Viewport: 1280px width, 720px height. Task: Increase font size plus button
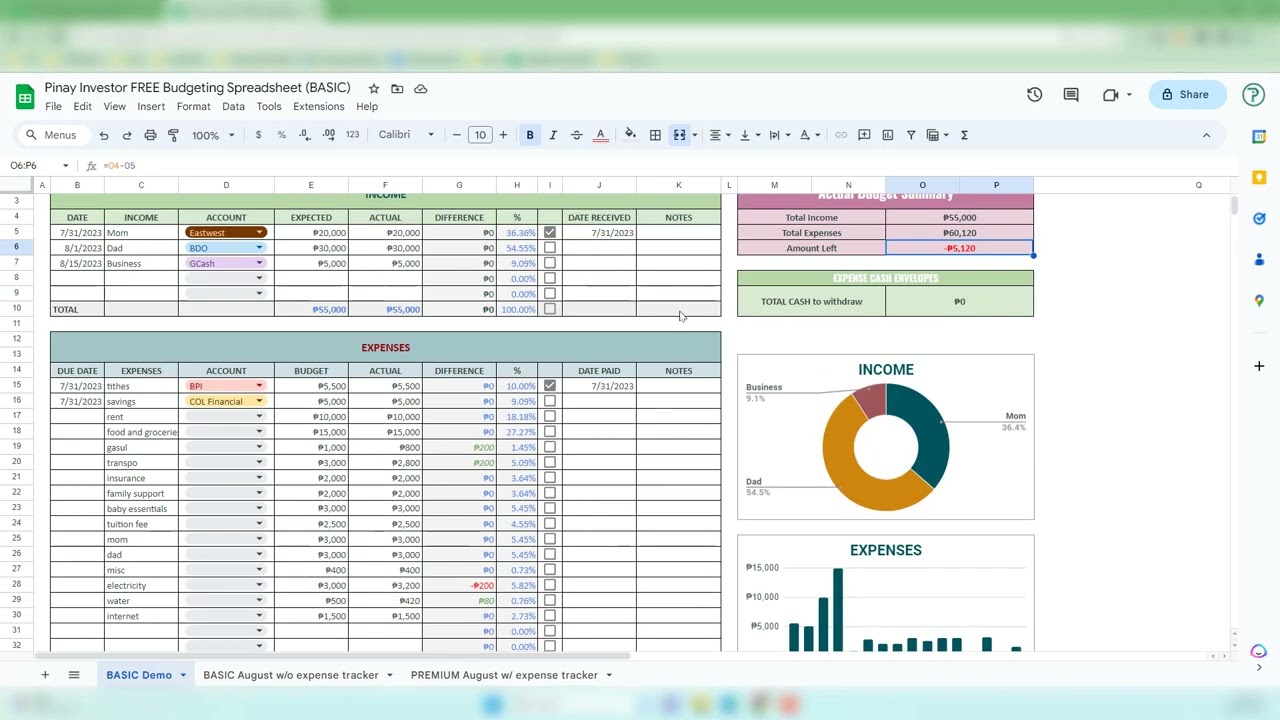tap(503, 135)
